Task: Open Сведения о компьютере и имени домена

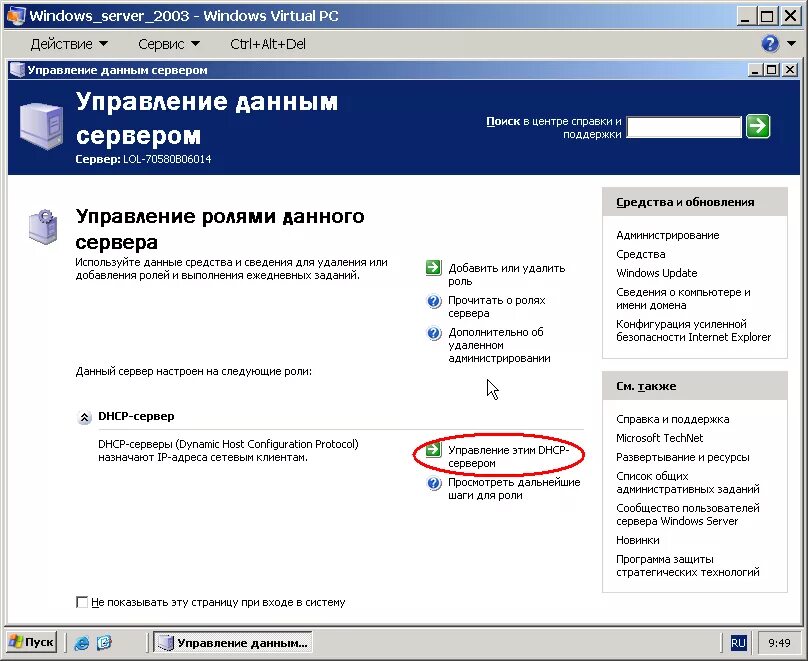Action: (x=683, y=298)
